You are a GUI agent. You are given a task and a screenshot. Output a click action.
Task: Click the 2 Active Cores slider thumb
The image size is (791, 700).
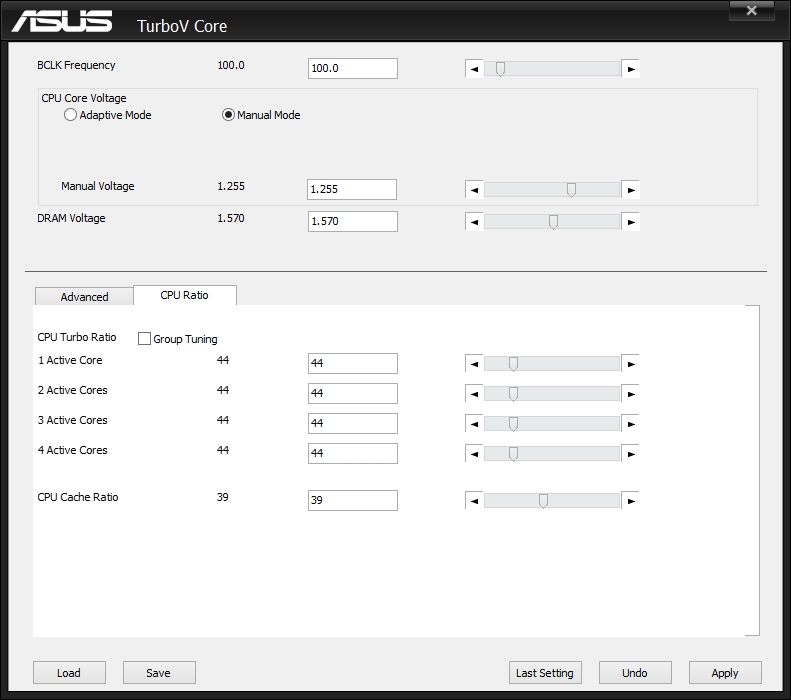point(513,394)
